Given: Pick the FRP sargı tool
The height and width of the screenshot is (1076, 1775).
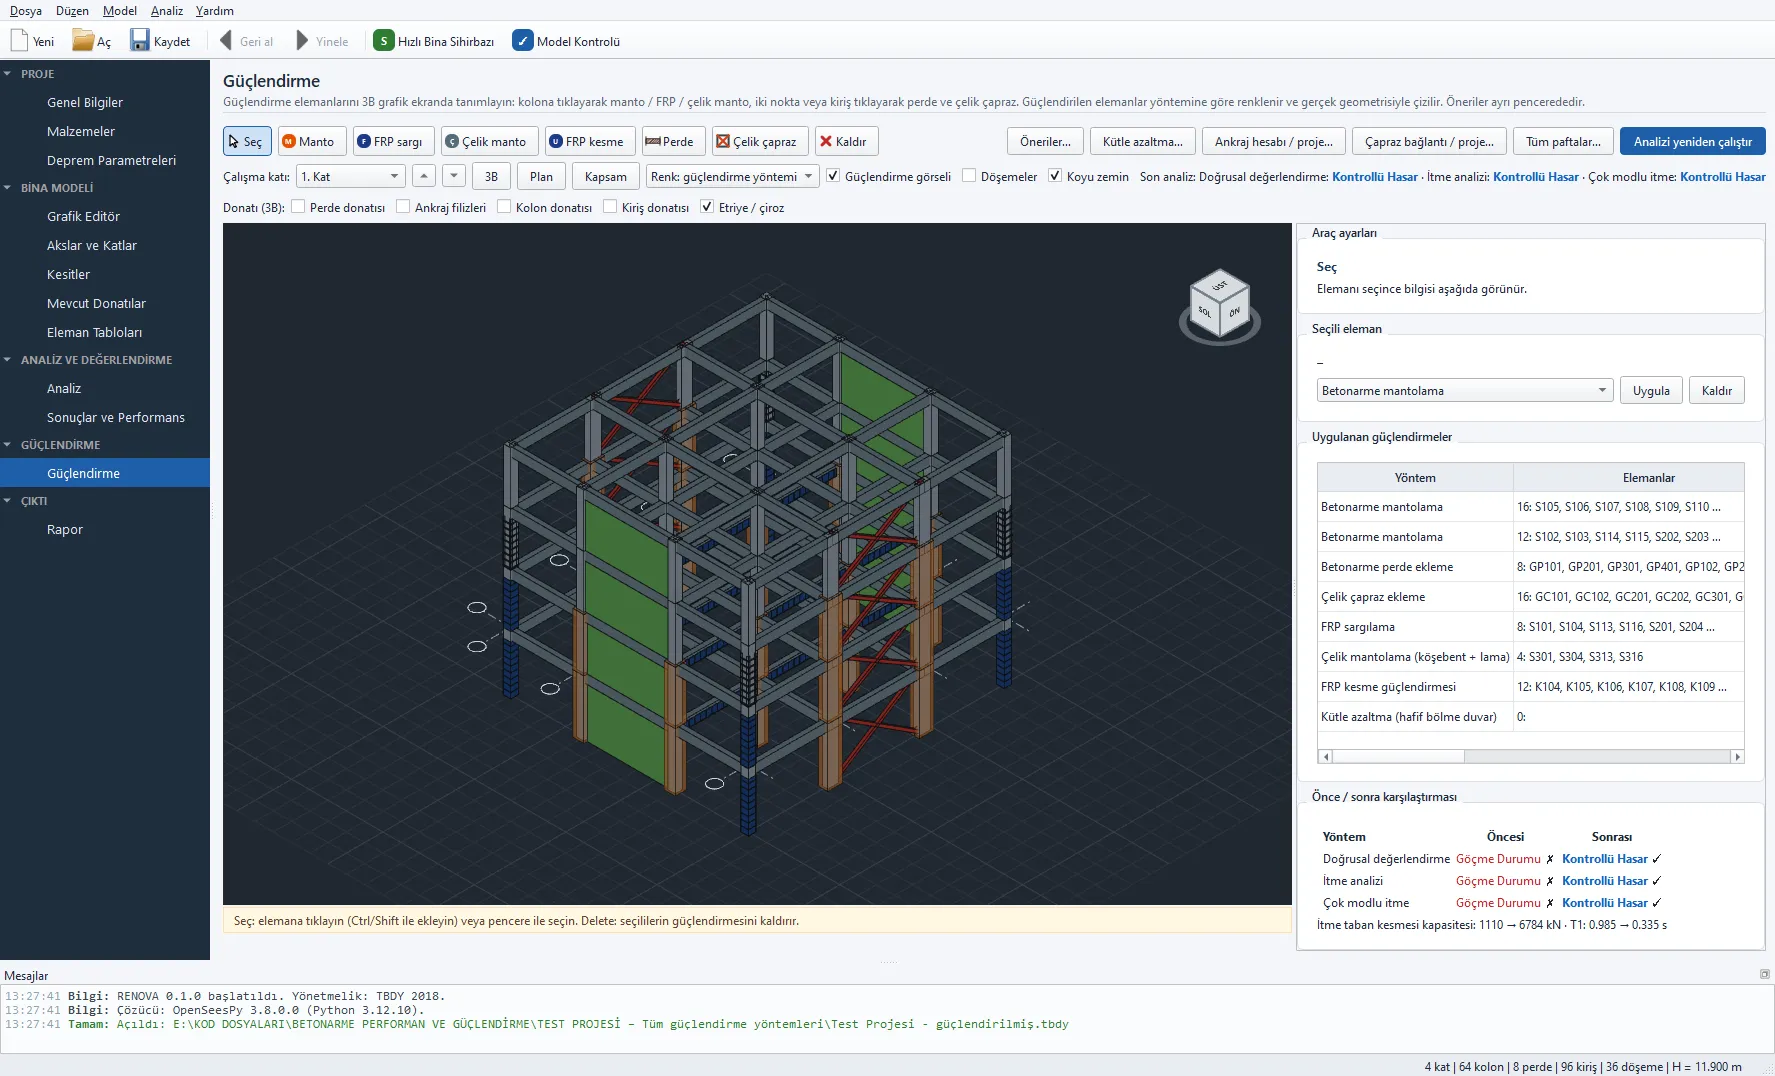Looking at the screenshot, I should (x=393, y=141).
